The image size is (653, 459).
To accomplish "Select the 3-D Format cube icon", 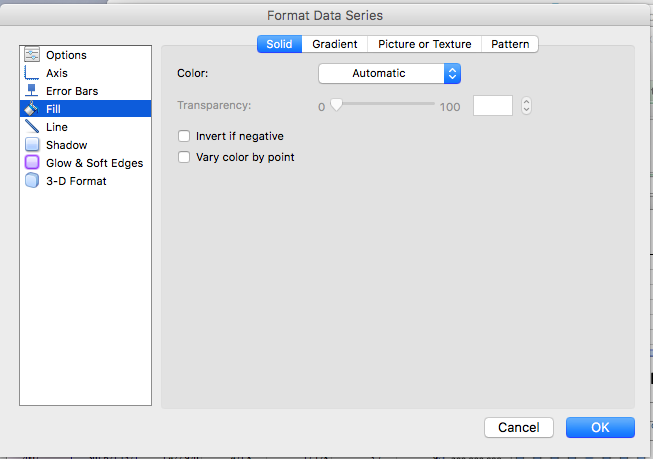I will [31, 181].
